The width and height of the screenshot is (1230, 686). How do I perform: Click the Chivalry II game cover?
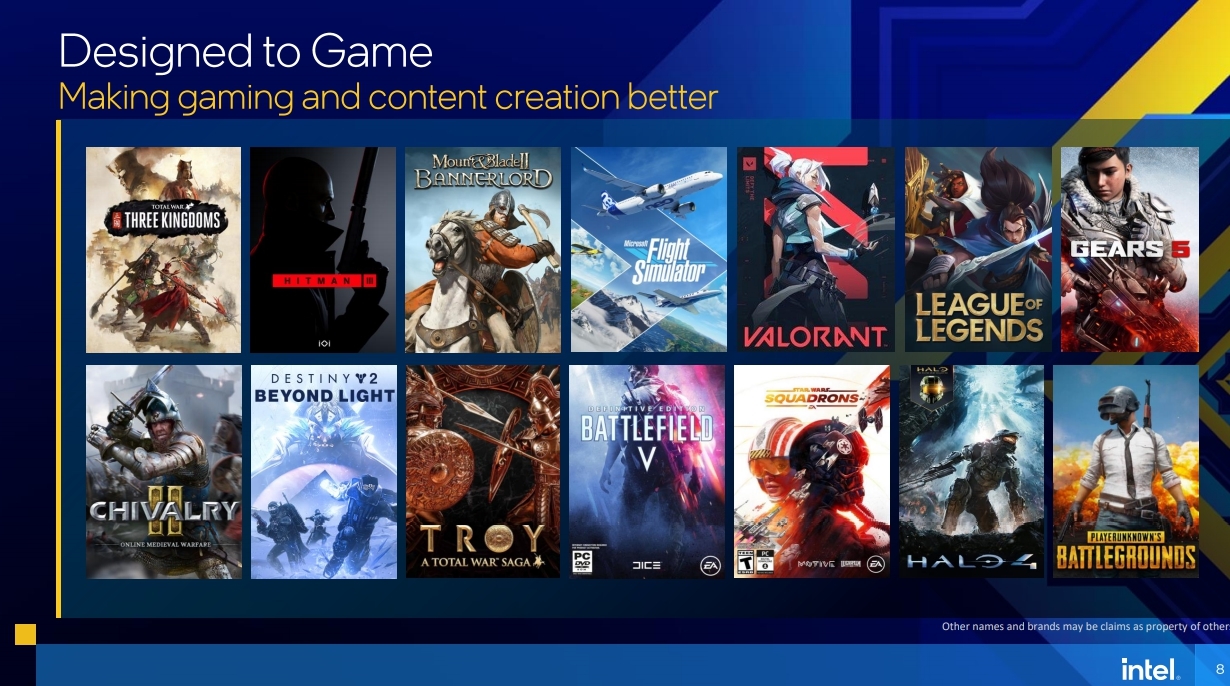(164, 472)
